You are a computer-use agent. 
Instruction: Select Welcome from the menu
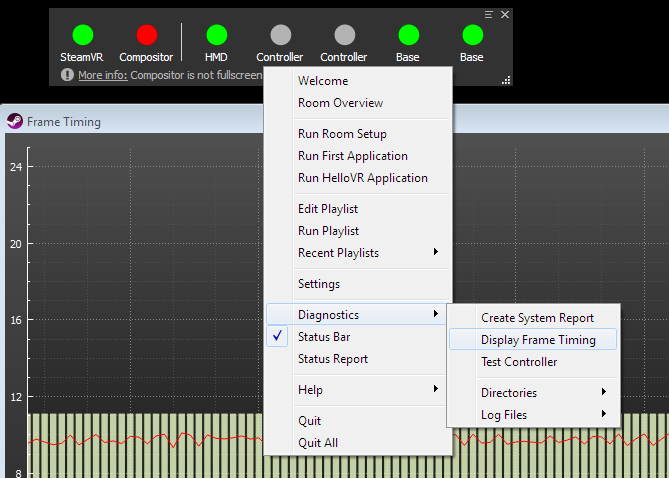click(x=358, y=81)
